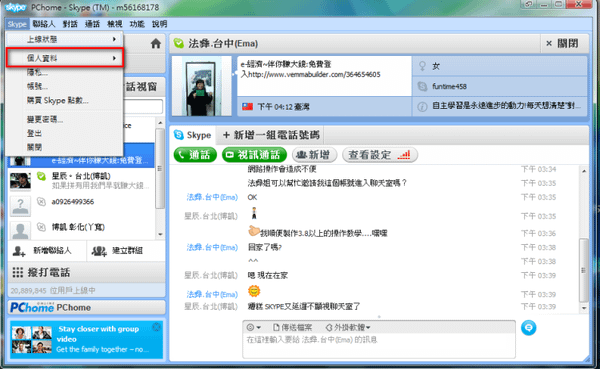
Task: Go to the Skype Home icon
Action: [x=155, y=44]
